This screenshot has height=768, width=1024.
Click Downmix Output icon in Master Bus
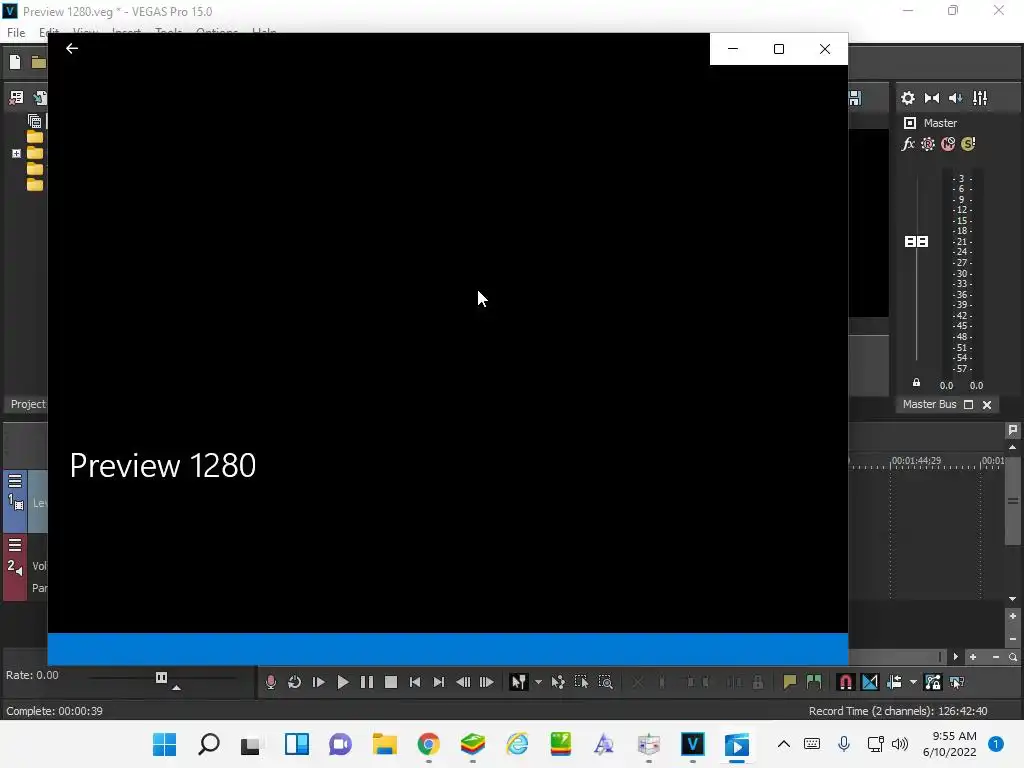[932, 98]
